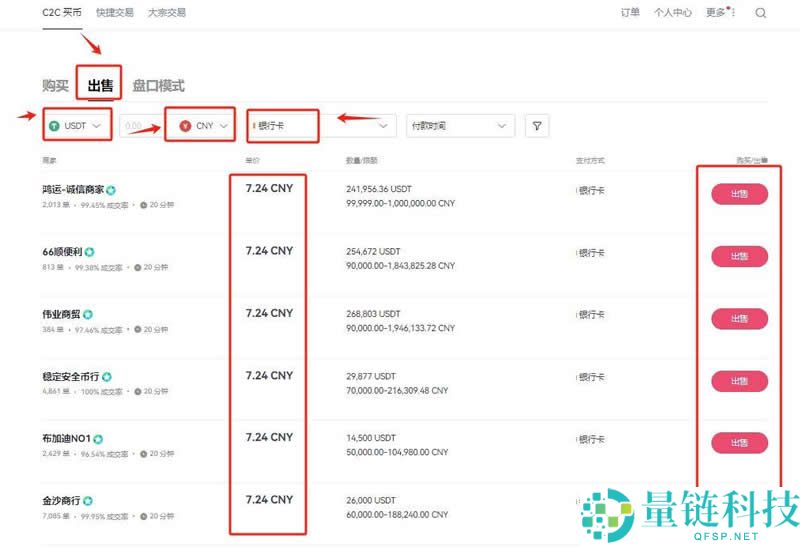Open merchant 伟业商贸 profile
Screen dimensions: 800x547
(61, 314)
